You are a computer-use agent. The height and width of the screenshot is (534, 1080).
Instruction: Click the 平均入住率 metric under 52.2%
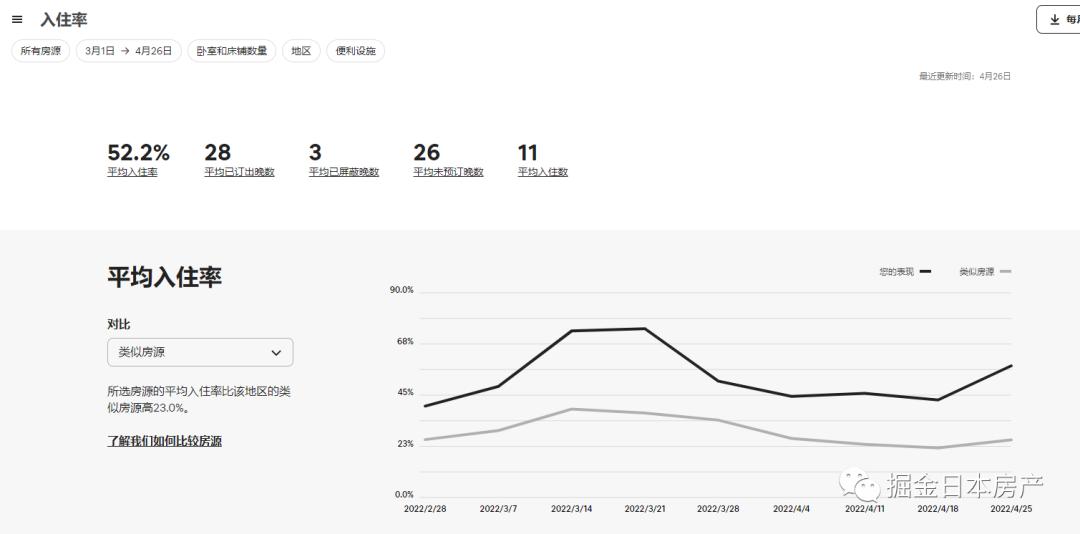pos(132,172)
